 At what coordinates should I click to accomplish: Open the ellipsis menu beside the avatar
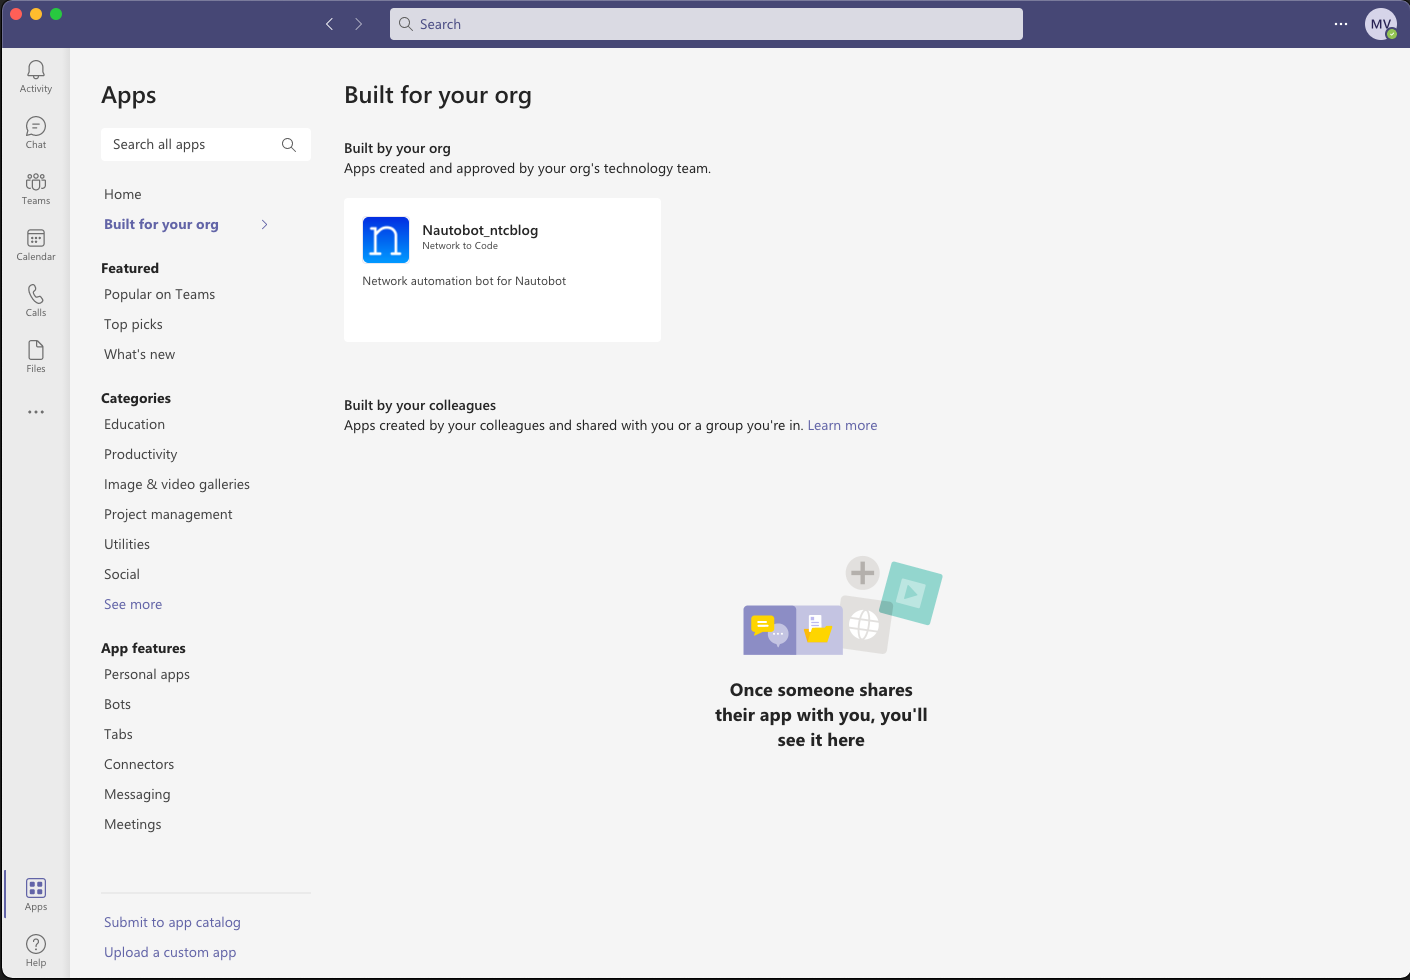tap(1340, 23)
